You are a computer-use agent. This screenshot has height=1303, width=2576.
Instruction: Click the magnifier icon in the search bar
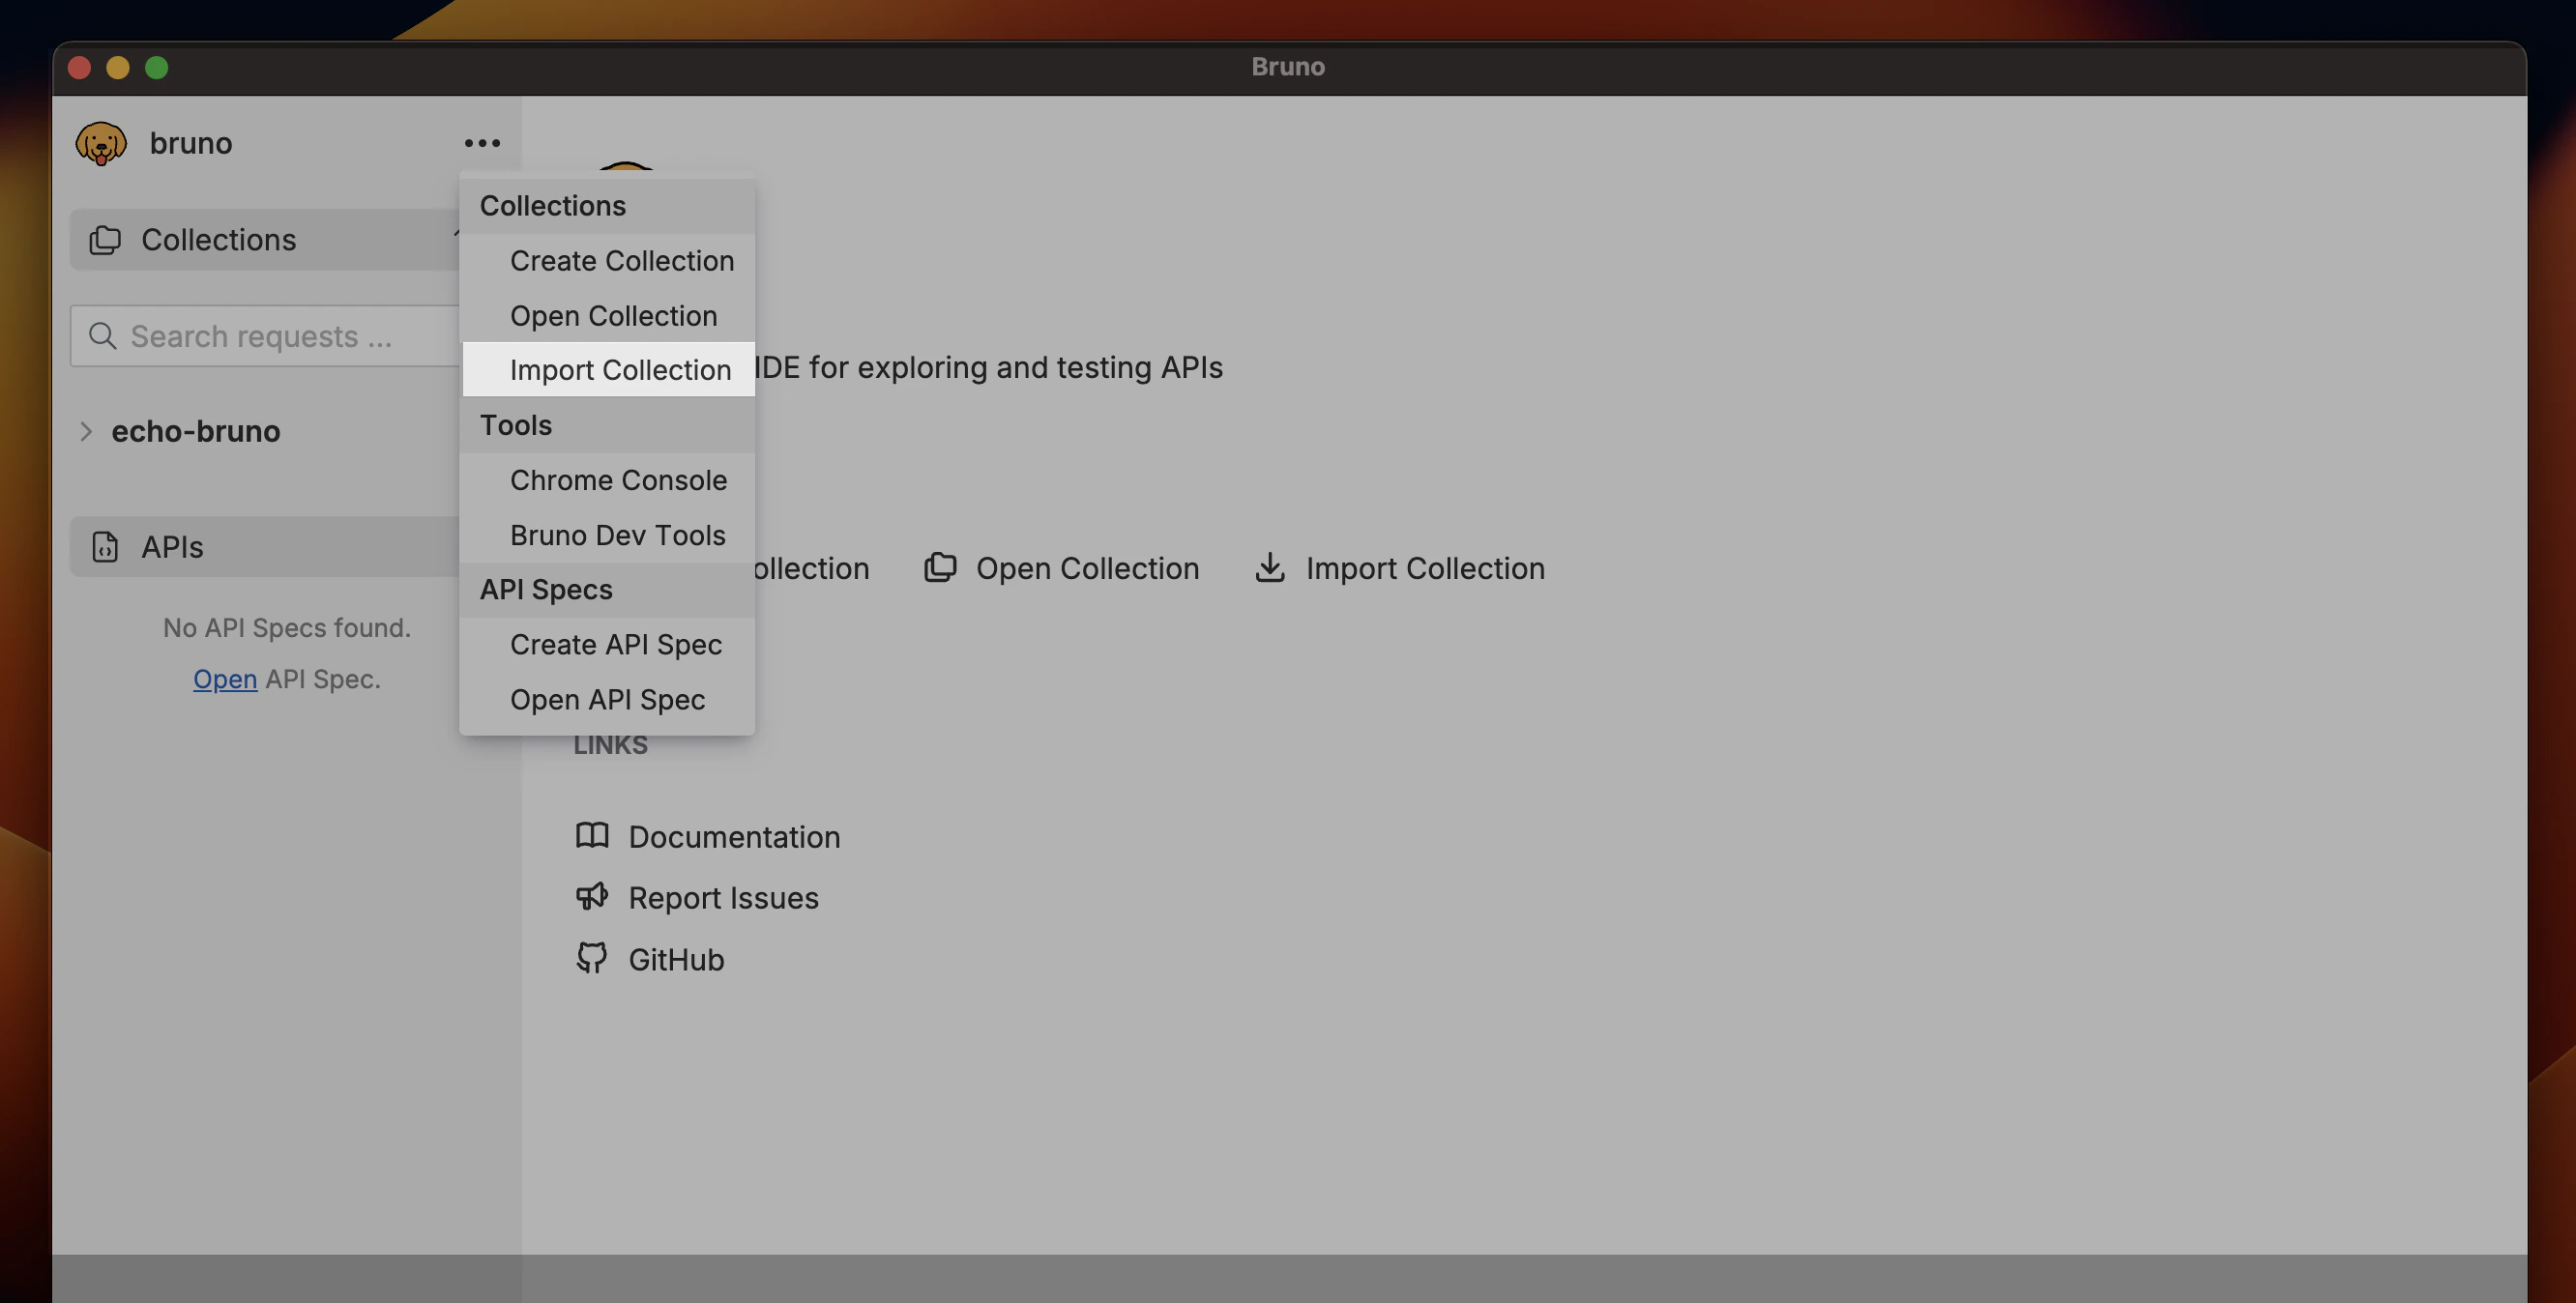(103, 336)
